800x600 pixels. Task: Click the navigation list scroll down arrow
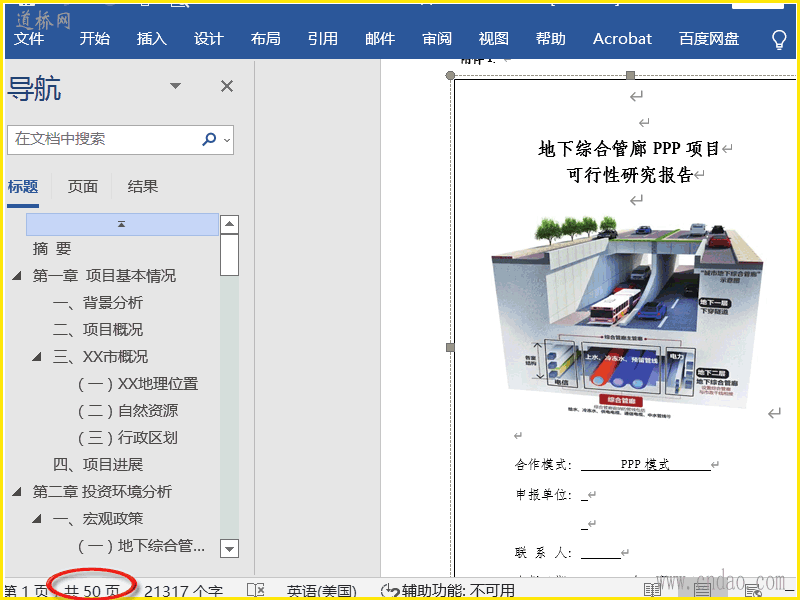click(x=230, y=549)
